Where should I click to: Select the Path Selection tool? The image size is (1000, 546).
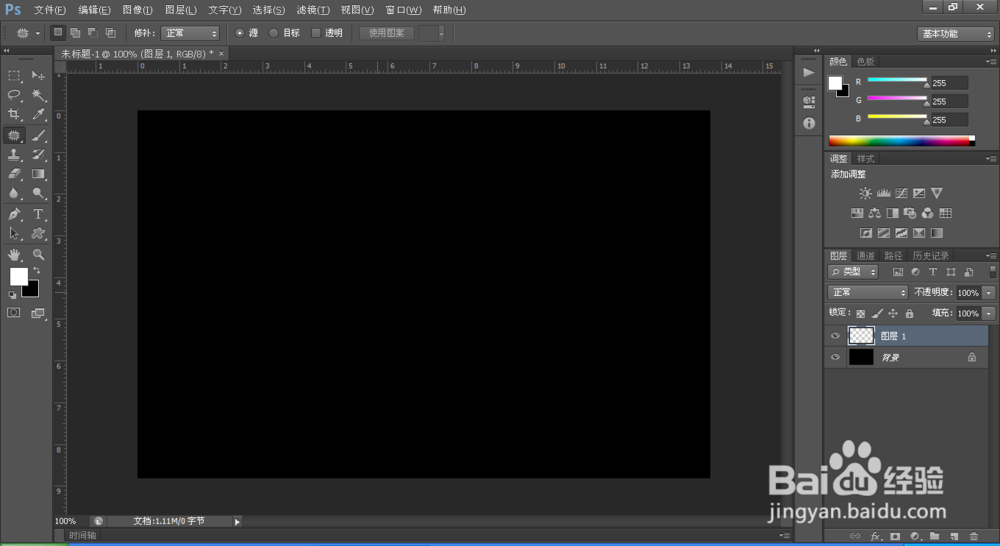tap(14, 233)
